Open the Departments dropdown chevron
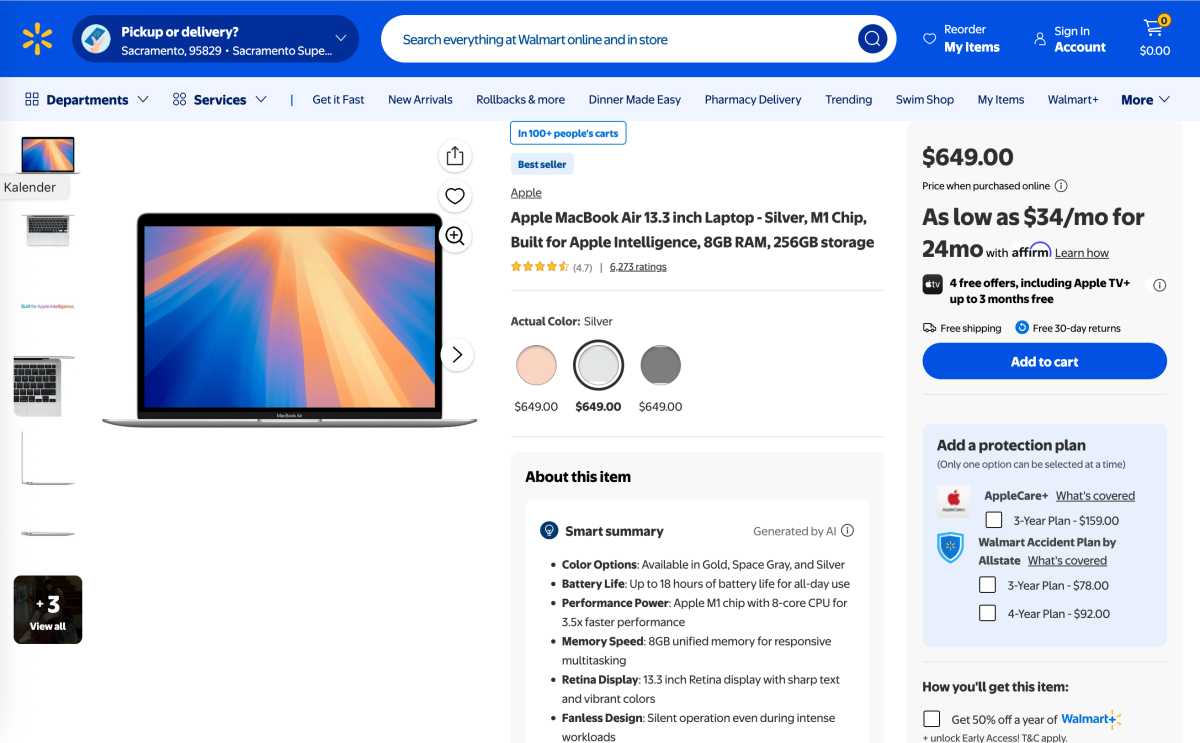Image resolution: width=1200 pixels, height=743 pixels. point(143,99)
